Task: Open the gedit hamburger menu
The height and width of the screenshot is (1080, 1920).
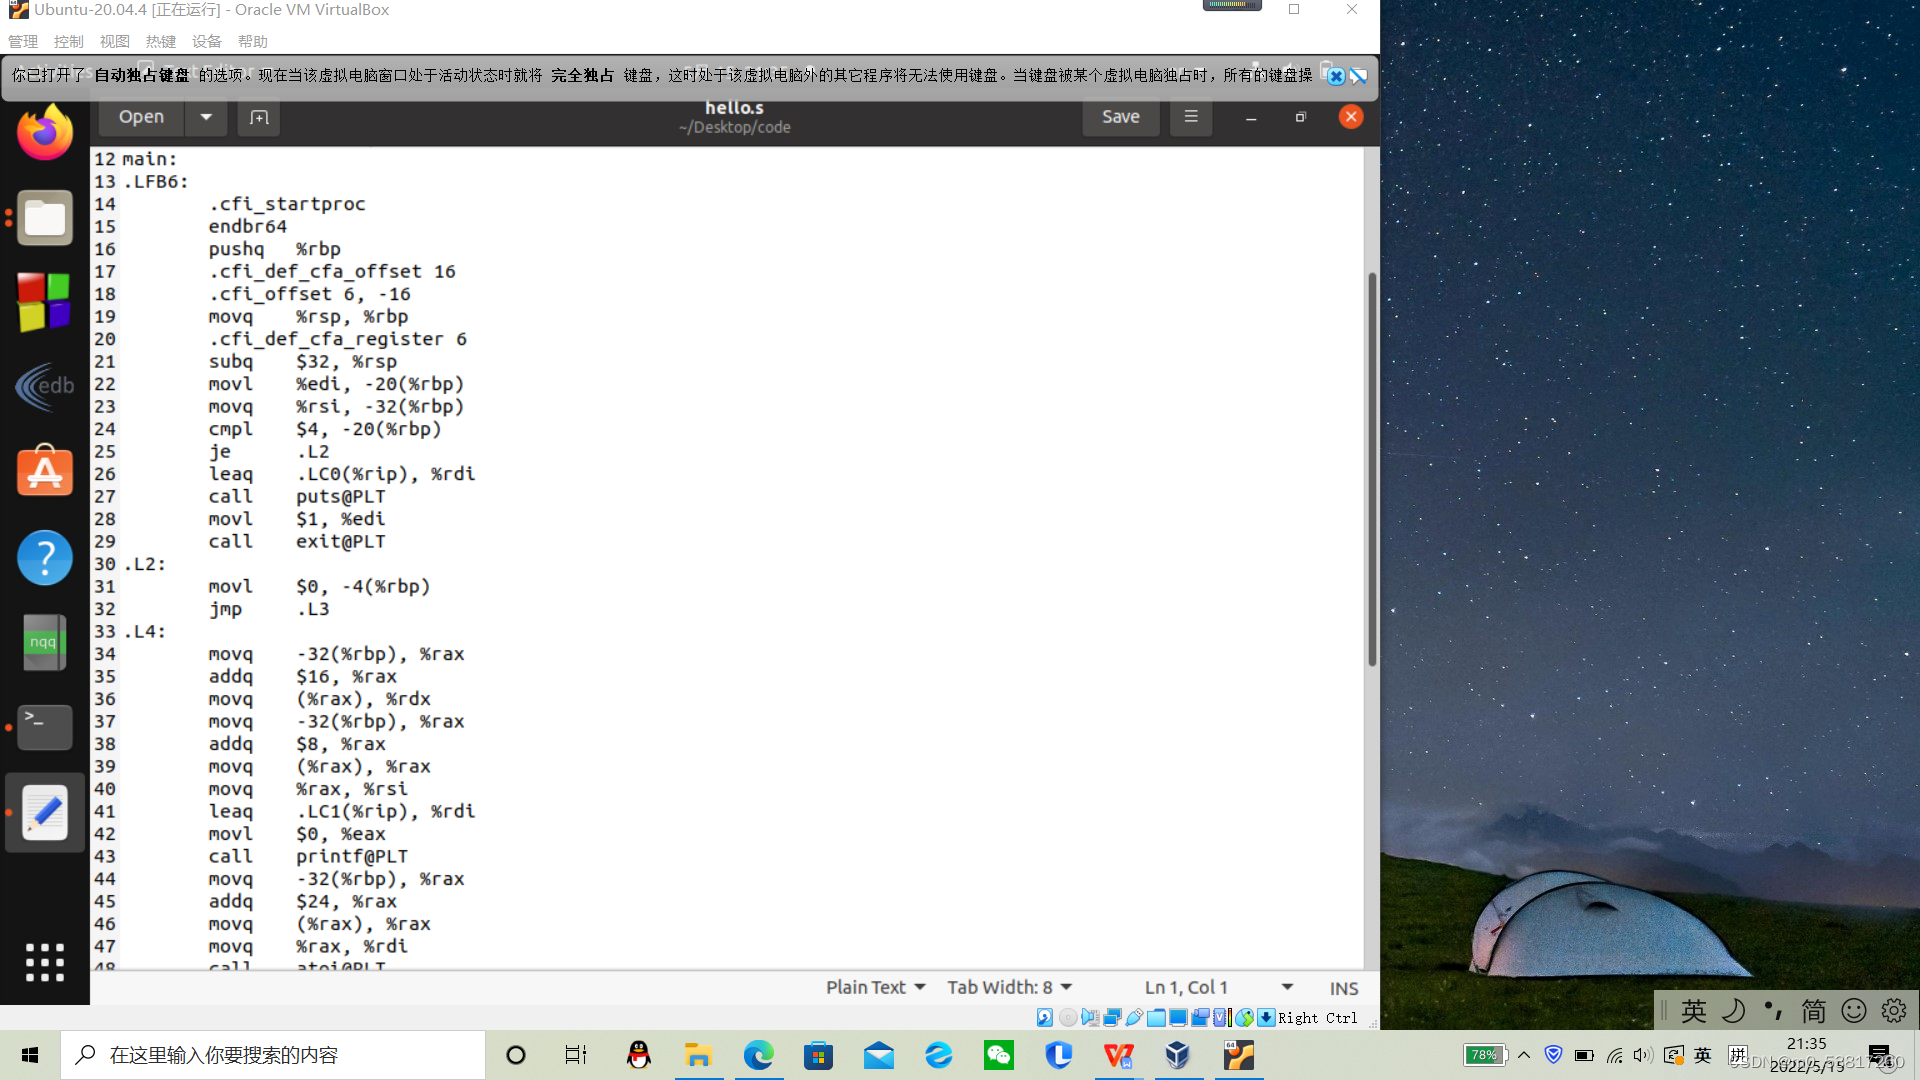Action: pyautogui.click(x=1191, y=117)
